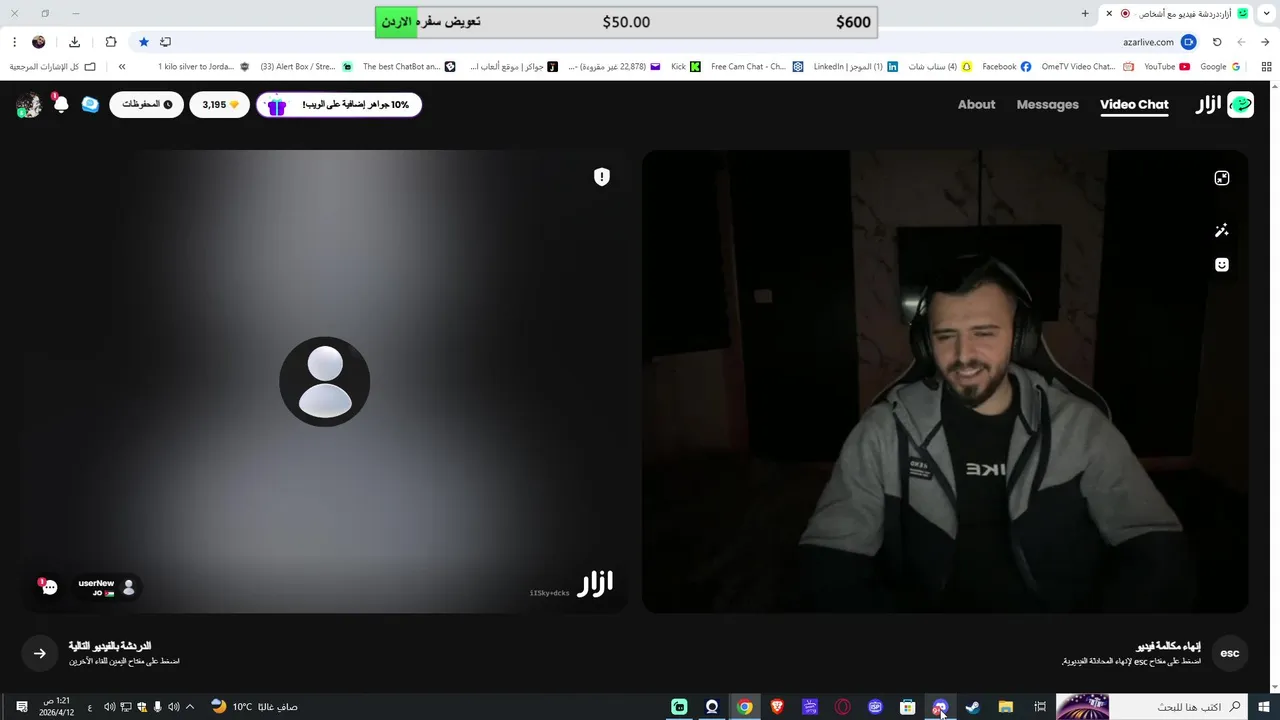Switch to the Video Chat tab
This screenshot has width=1280, height=720.
click(1134, 105)
